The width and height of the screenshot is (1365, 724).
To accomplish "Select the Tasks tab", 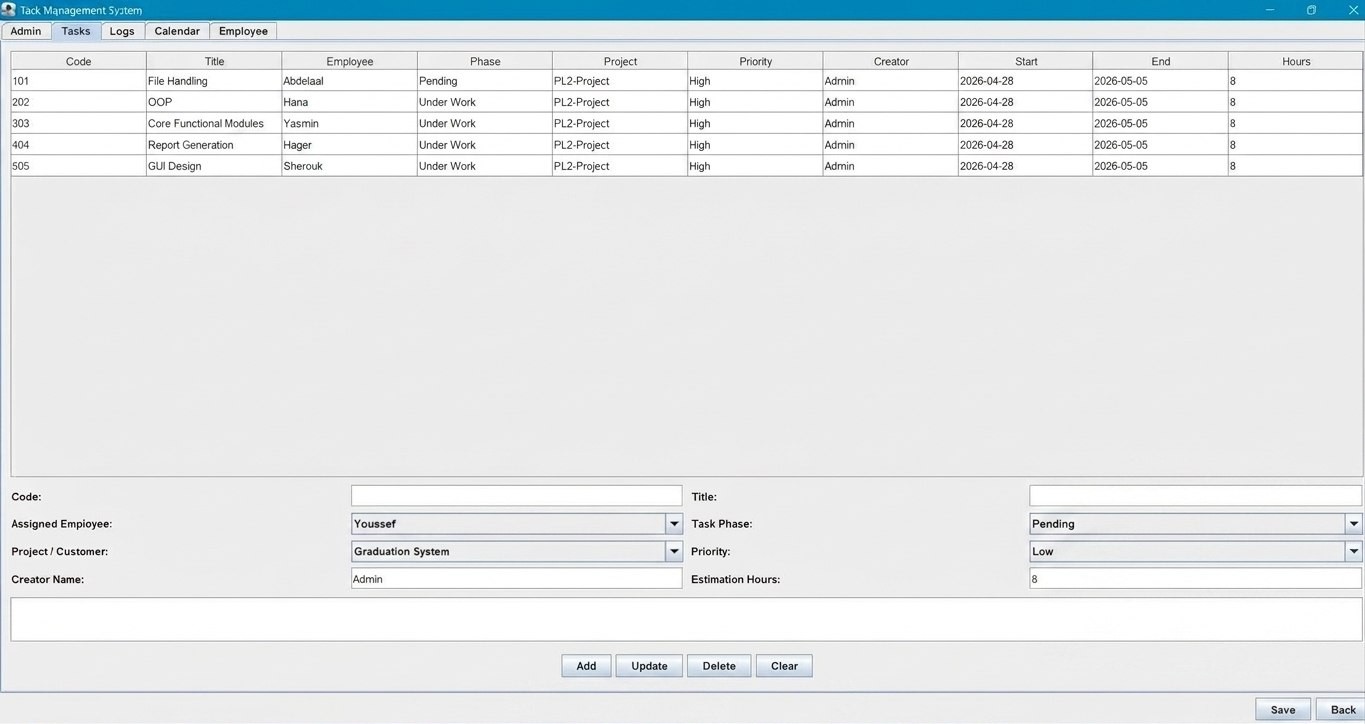I will (76, 31).
